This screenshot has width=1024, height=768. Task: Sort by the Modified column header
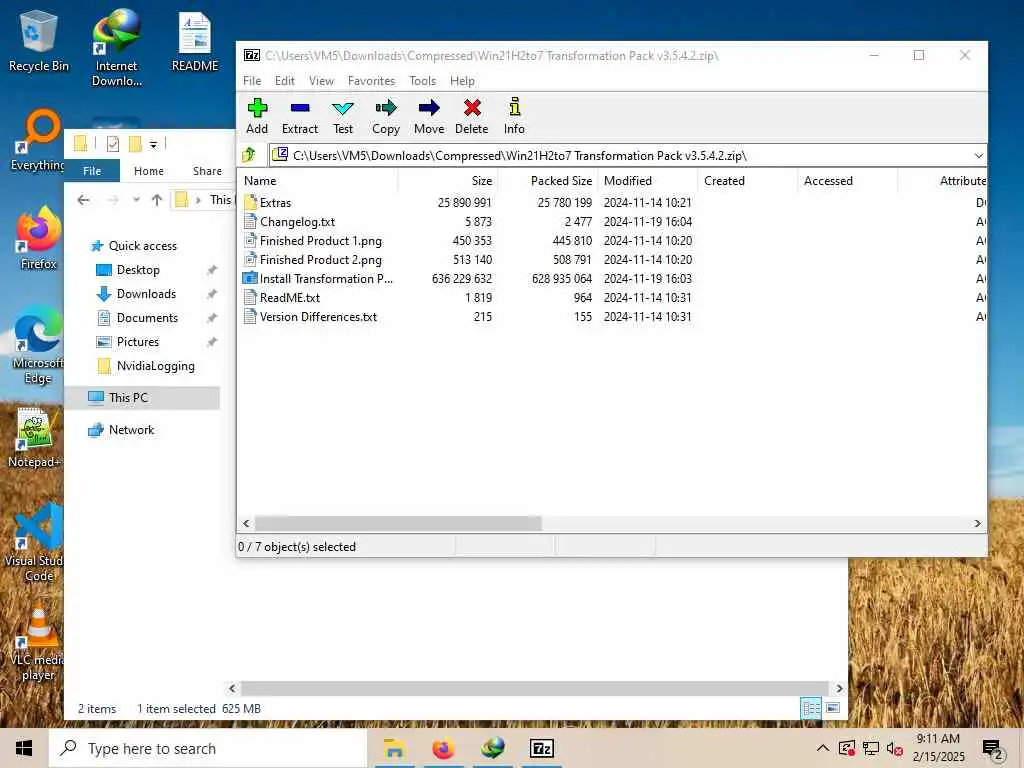648,181
